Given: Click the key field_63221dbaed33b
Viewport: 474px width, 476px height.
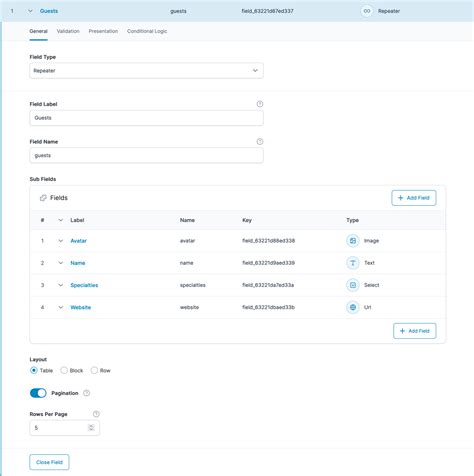Looking at the screenshot, I should click(x=268, y=307).
